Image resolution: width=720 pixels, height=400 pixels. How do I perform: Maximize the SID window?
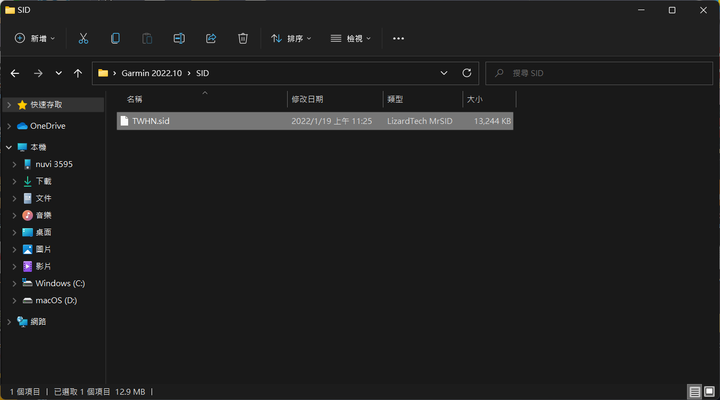(672, 10)
